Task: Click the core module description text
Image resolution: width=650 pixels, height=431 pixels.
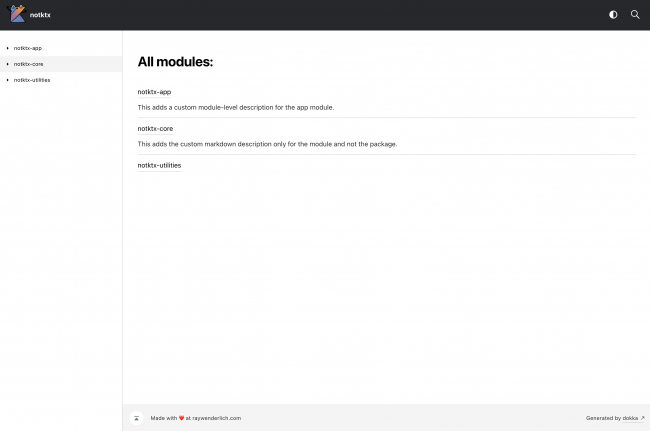Action: (x=267, y=144)
